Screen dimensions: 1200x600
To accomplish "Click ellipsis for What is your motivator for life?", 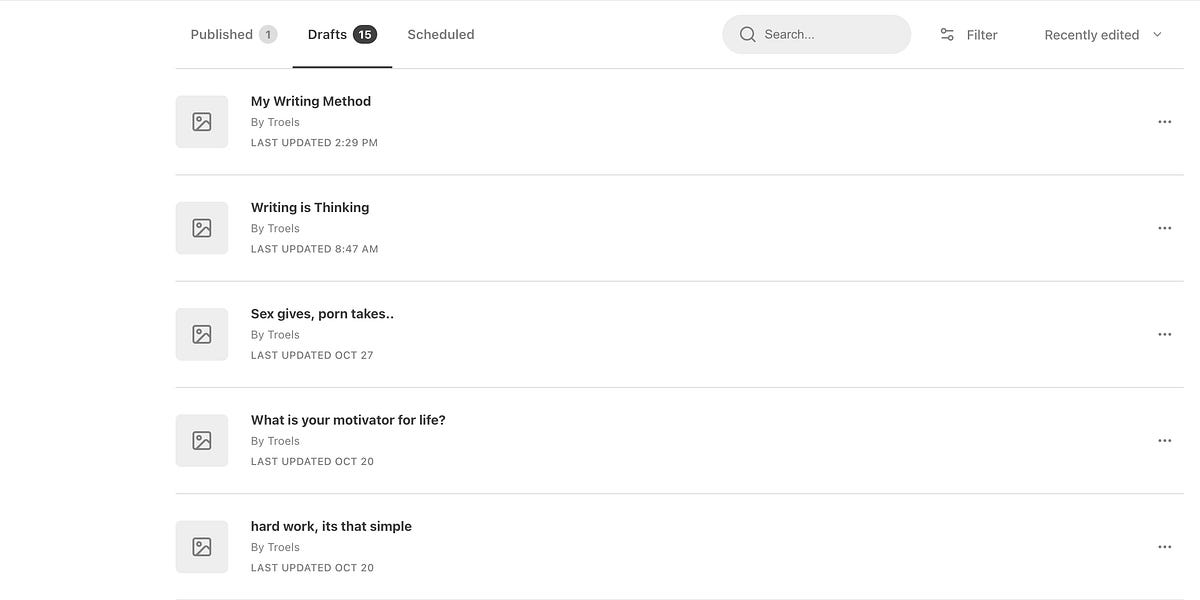I will tap(1164, 439).
